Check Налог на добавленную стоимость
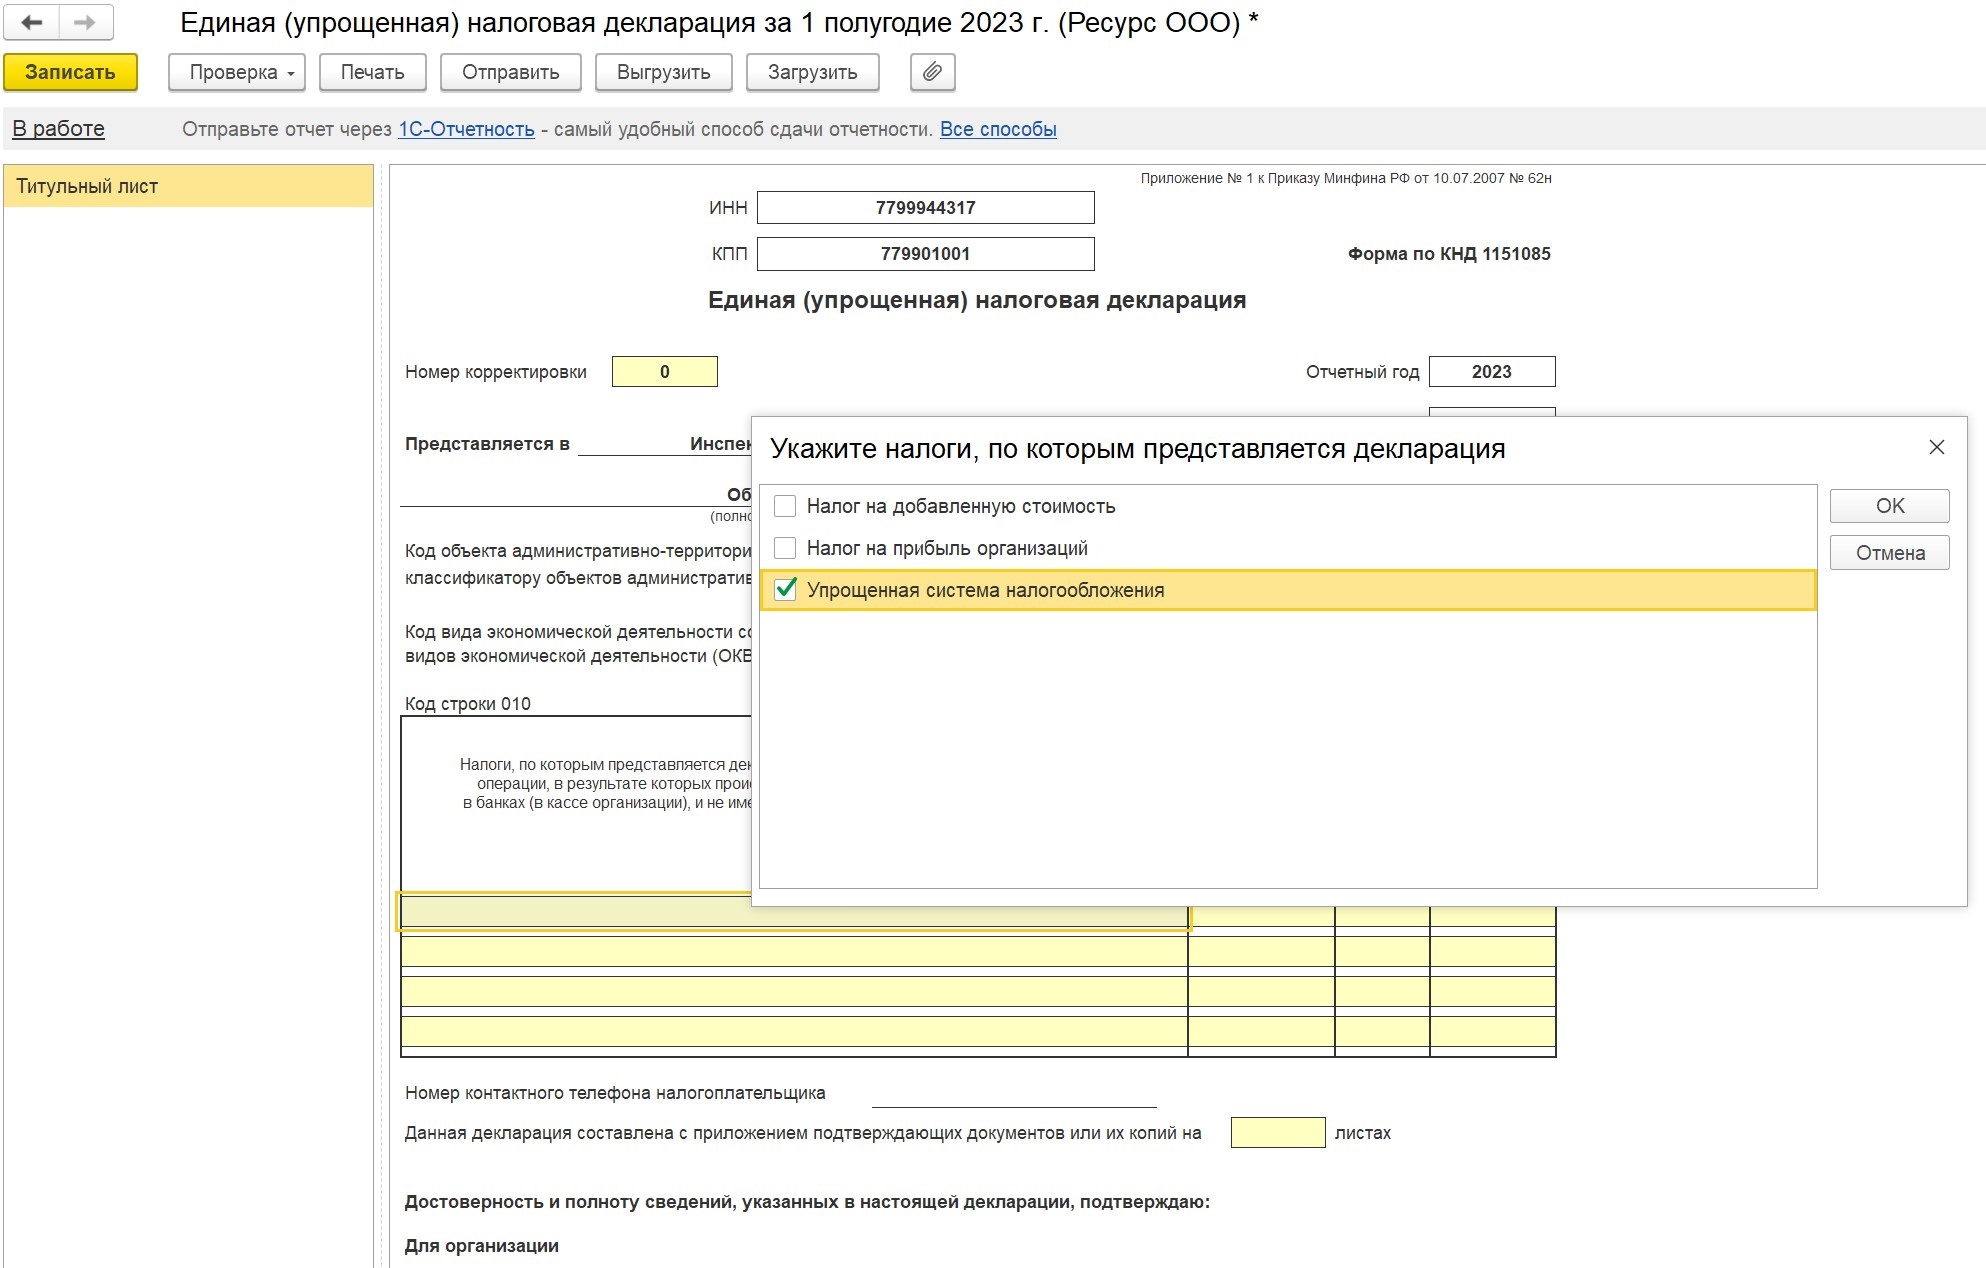 [x=785, y=506]
